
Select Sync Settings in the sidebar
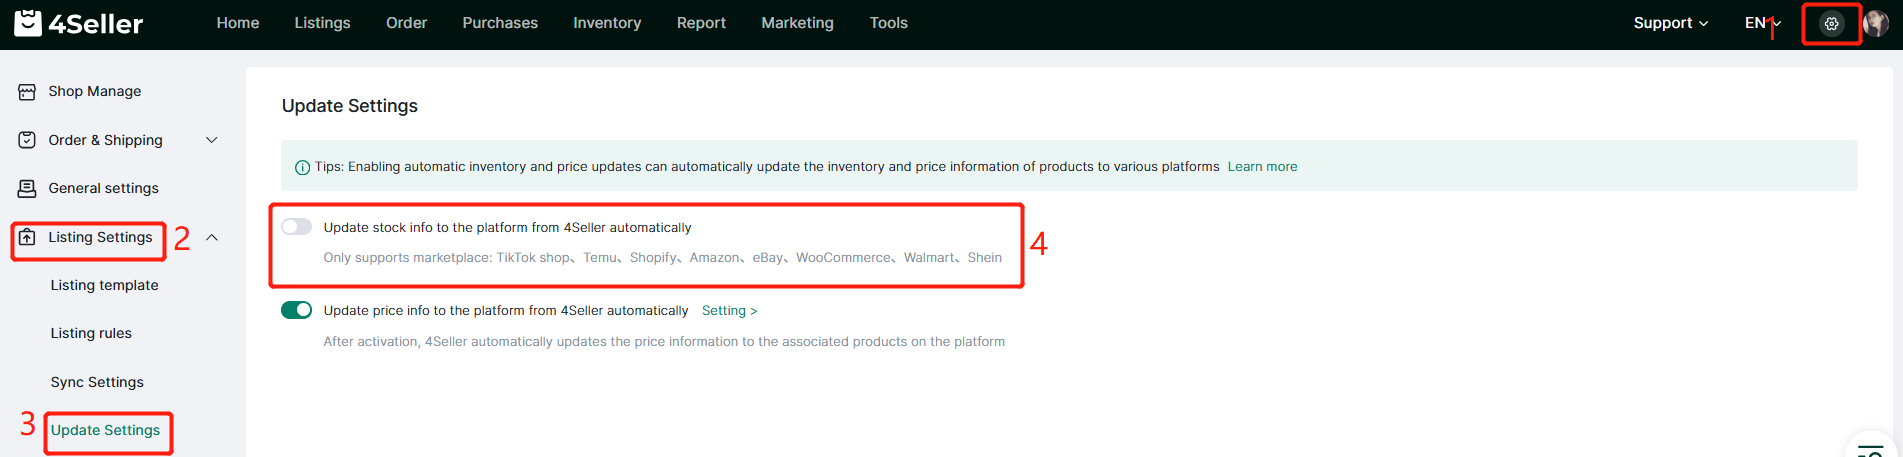(x=97, y=382)
